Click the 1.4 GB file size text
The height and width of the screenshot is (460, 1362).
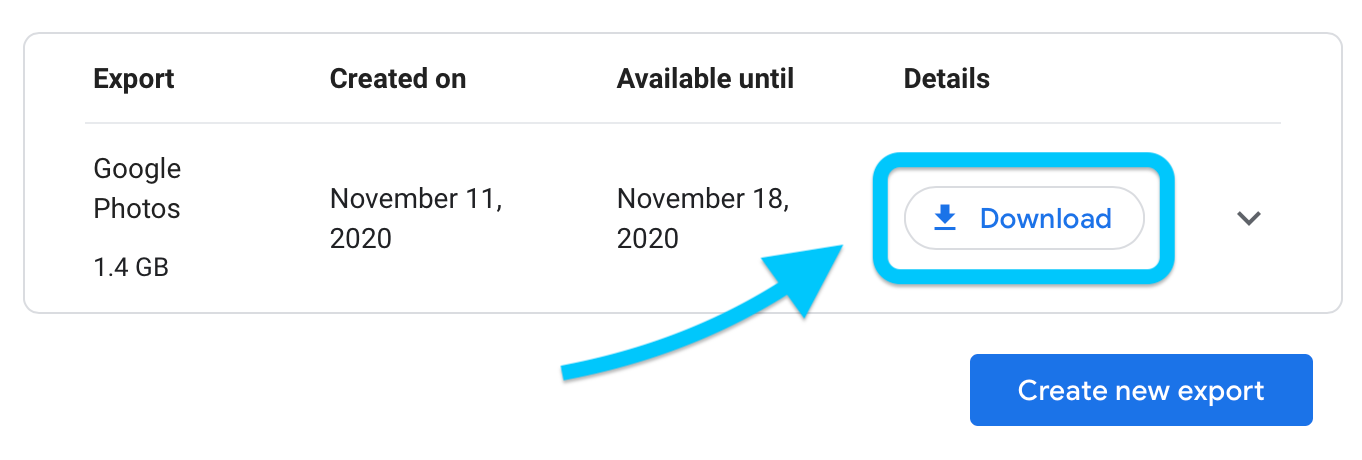click(x=131, y=267)
